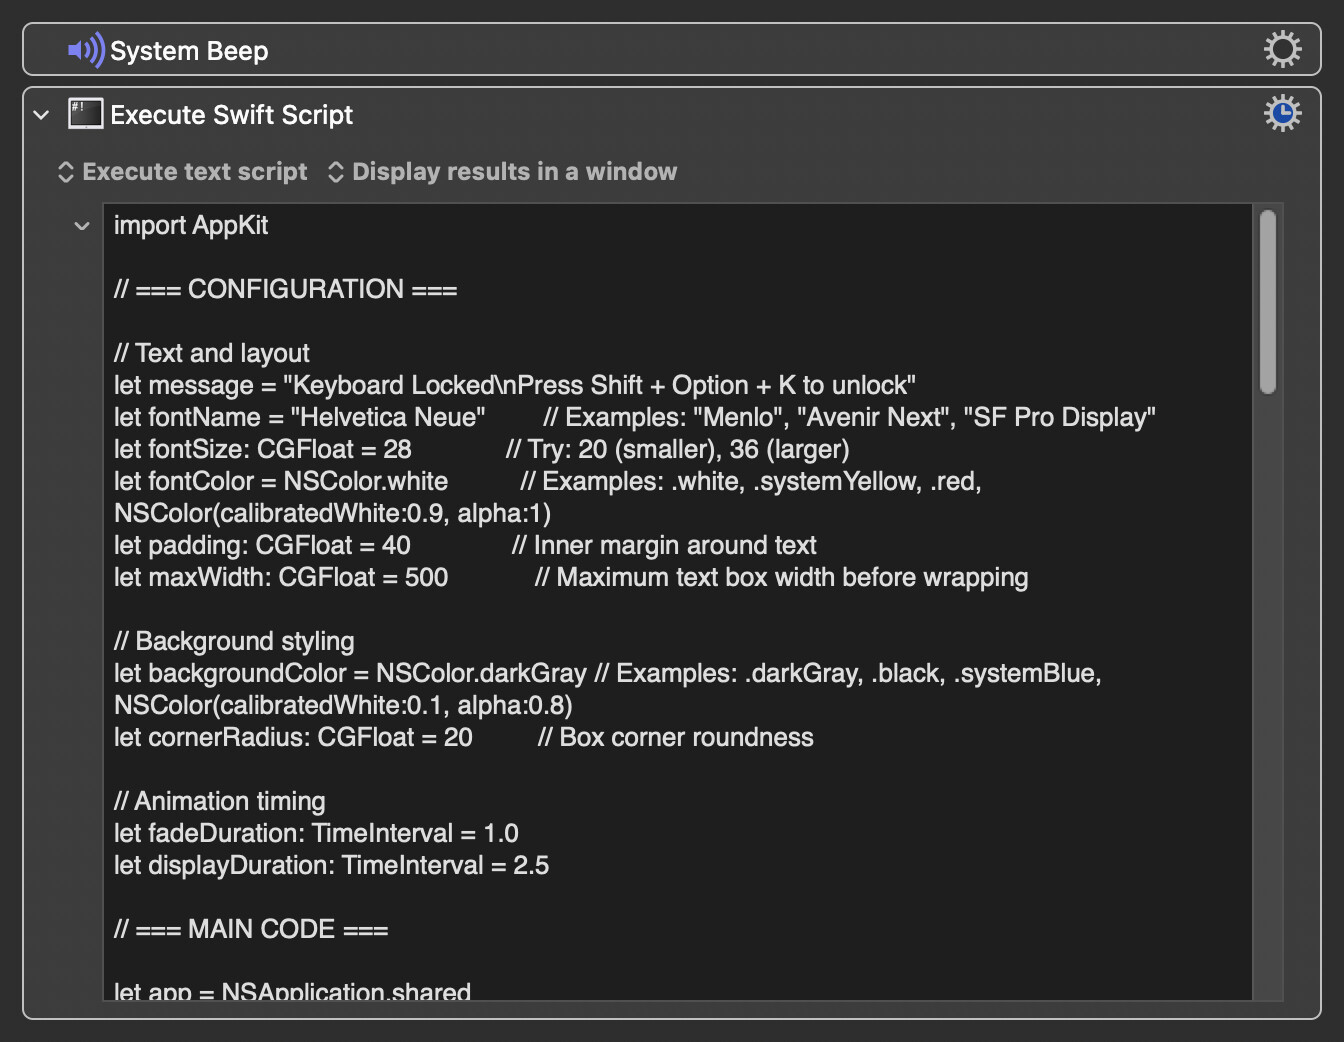
Task: Click the let message line in the script
Action: [514, 386]
